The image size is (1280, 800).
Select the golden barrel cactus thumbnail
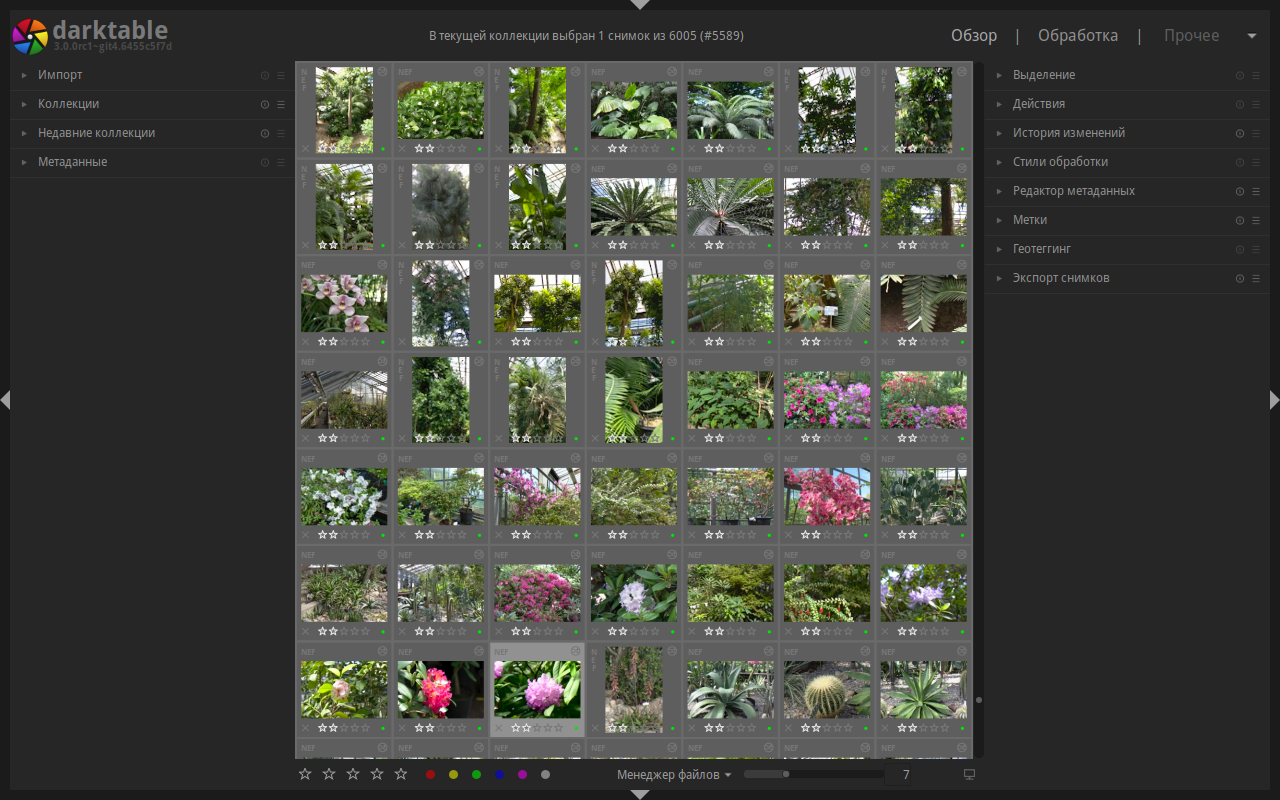826,689
